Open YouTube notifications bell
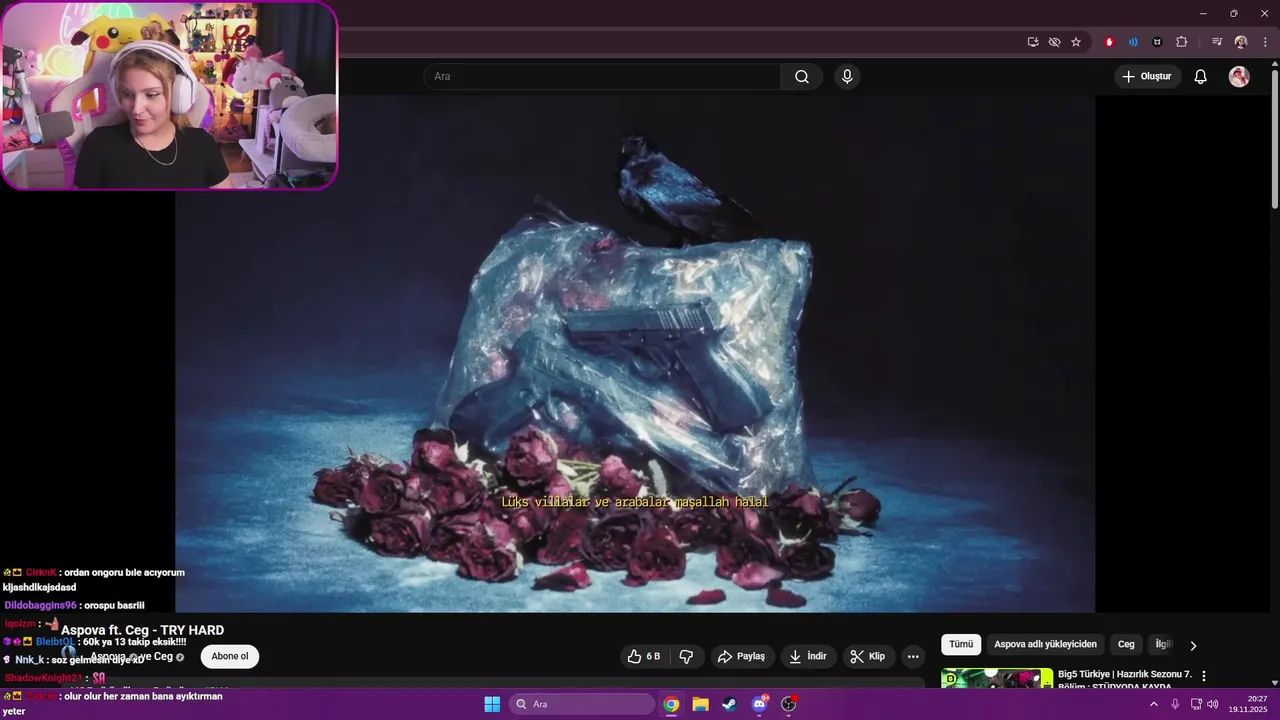 click(x=1201, y=77)
